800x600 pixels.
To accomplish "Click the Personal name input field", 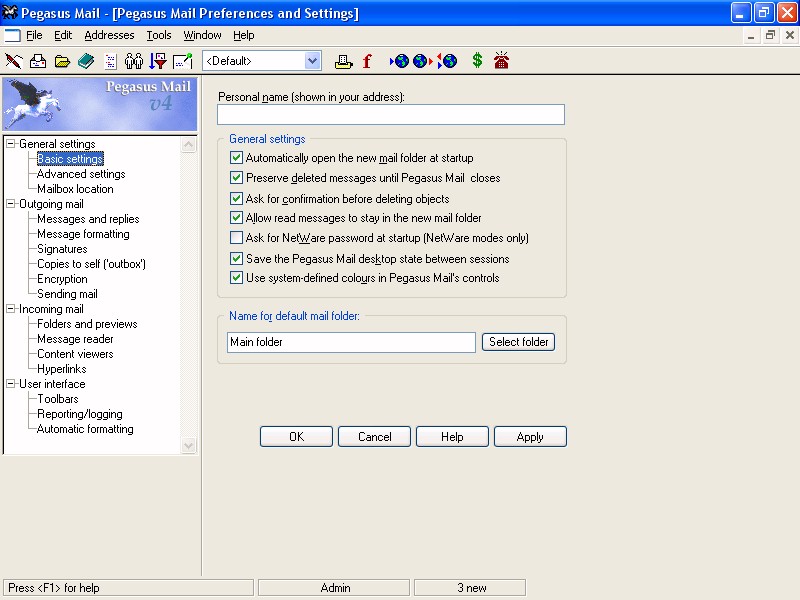I will [391, 114].
